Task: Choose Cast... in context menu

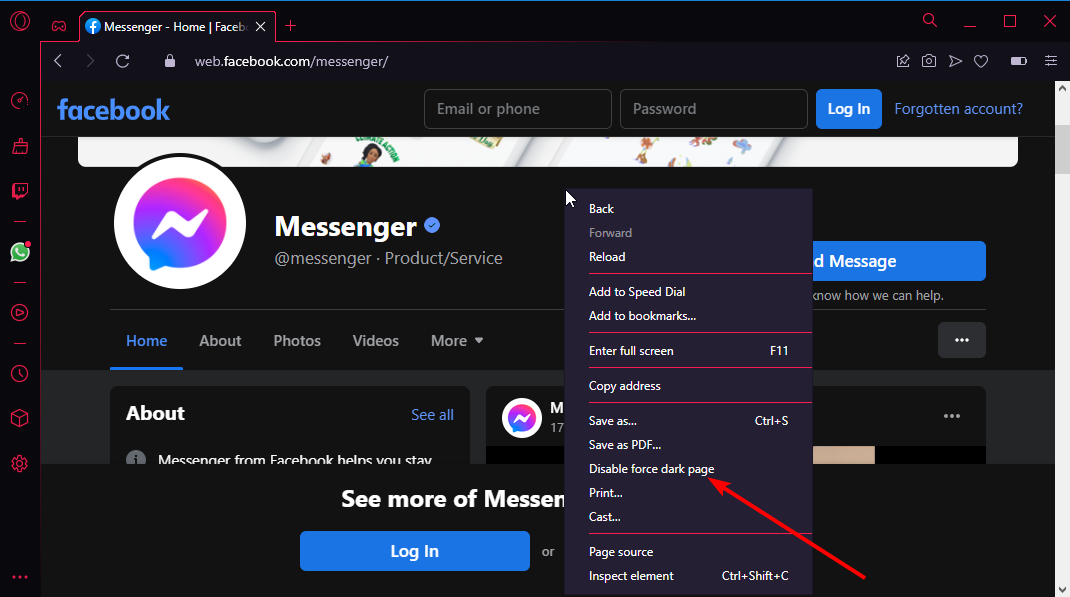Action: (689, 516)
